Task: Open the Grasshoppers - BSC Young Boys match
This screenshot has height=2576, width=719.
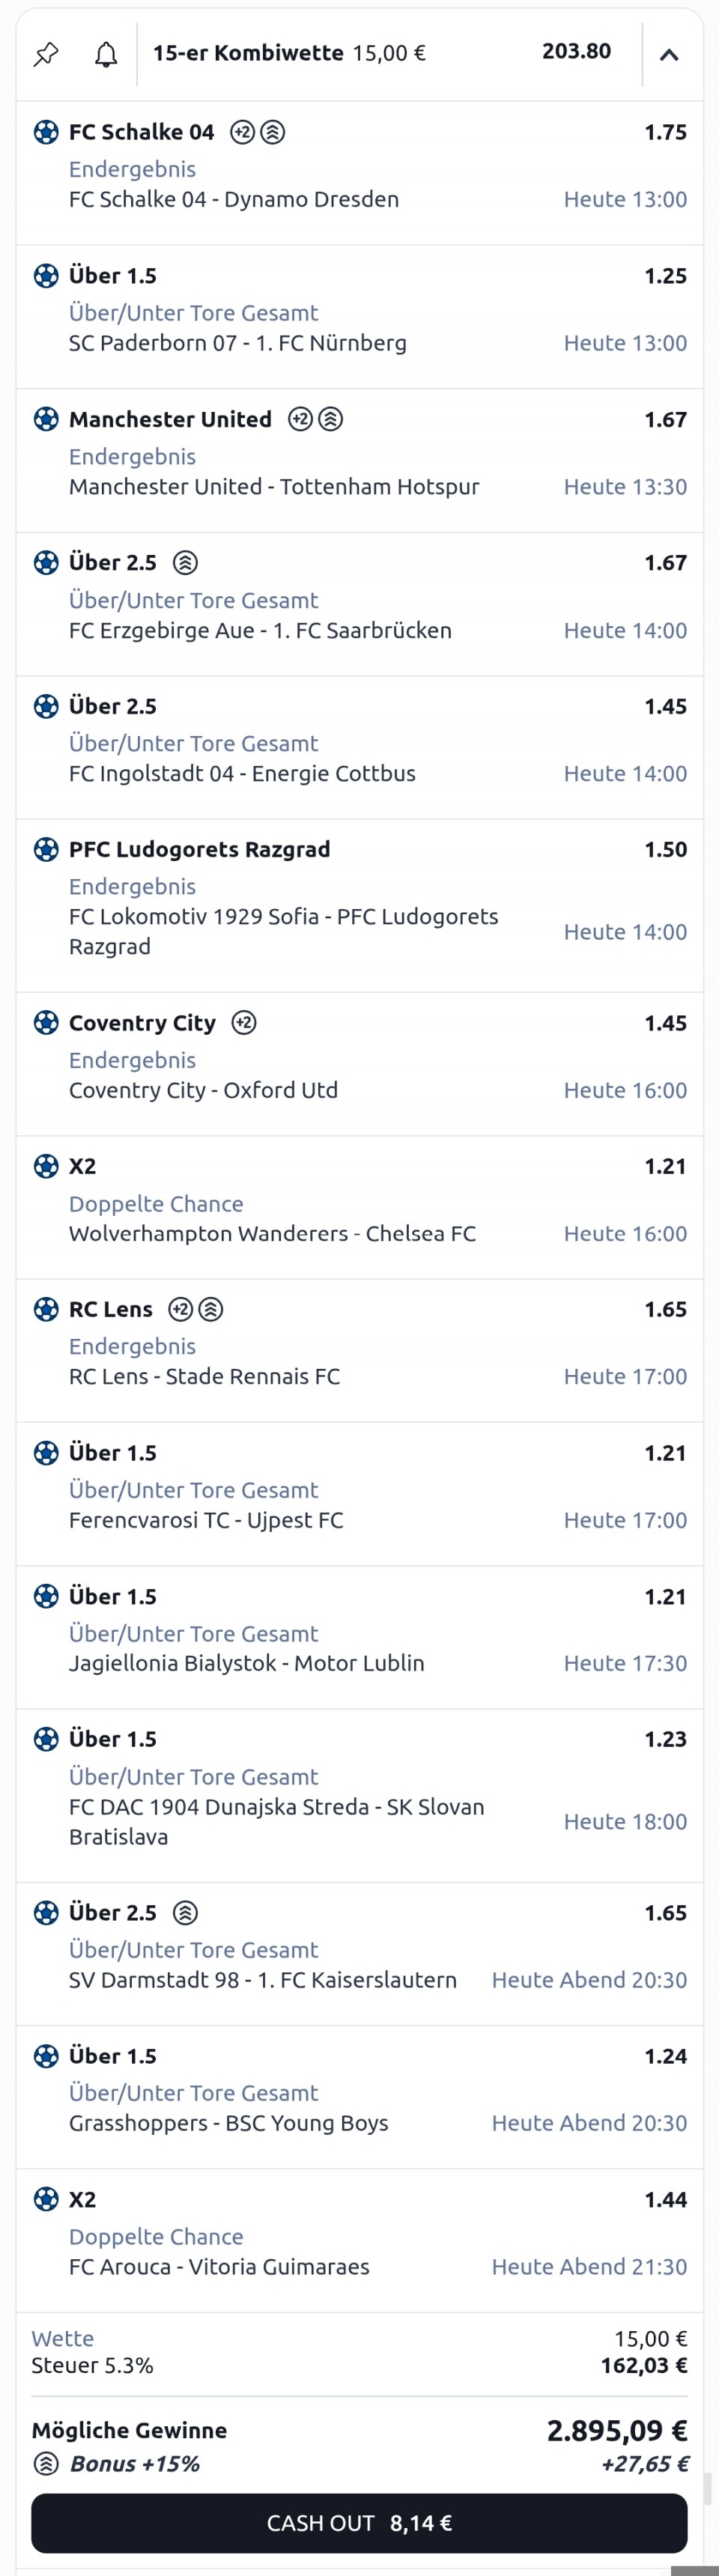Action: pyautogui.click(x=228, y=2123)
